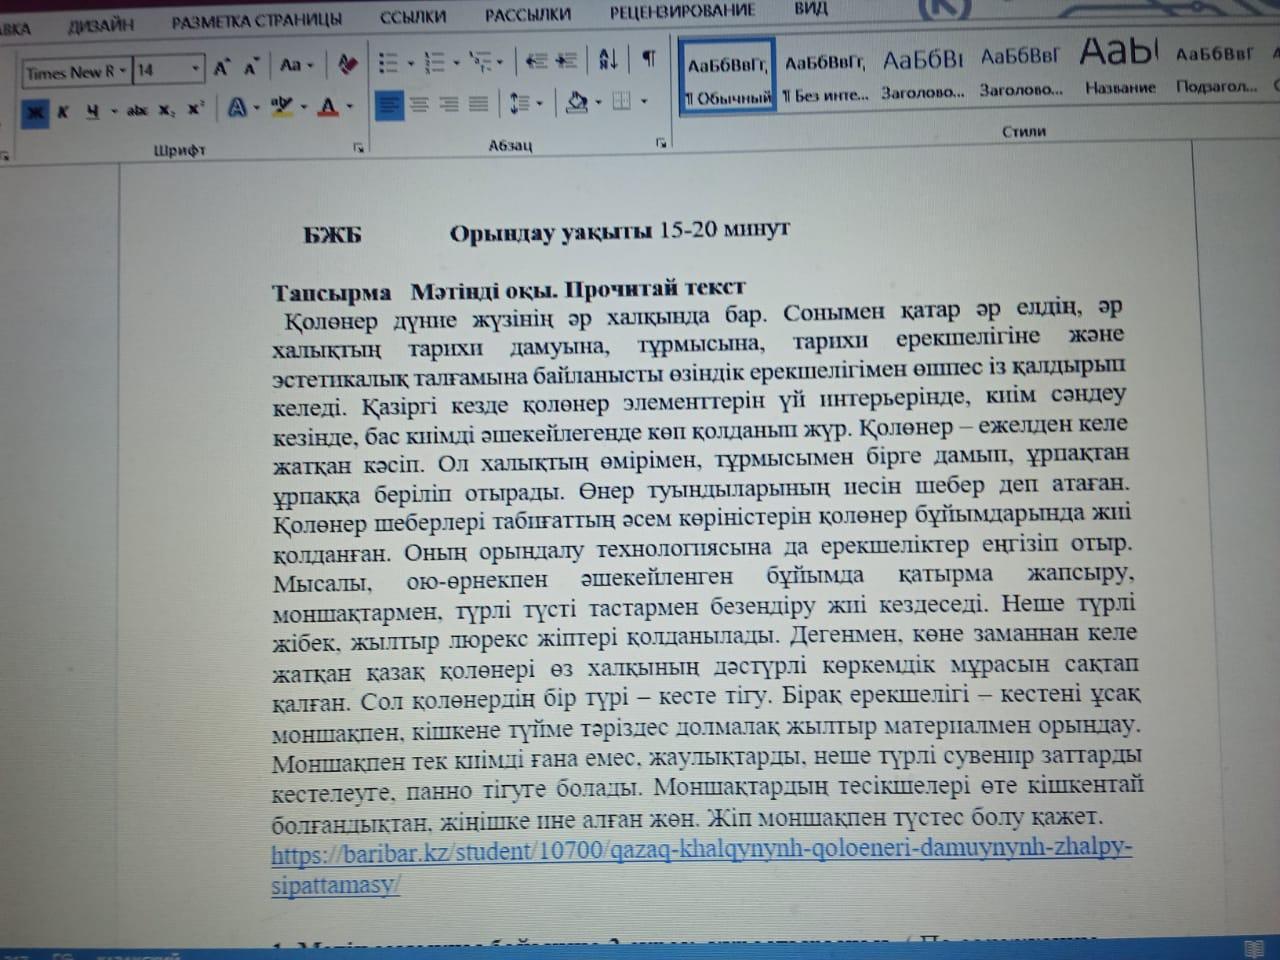1280x960 pixels.
Task: Increase paragraph indent
Action: (566, 62)
